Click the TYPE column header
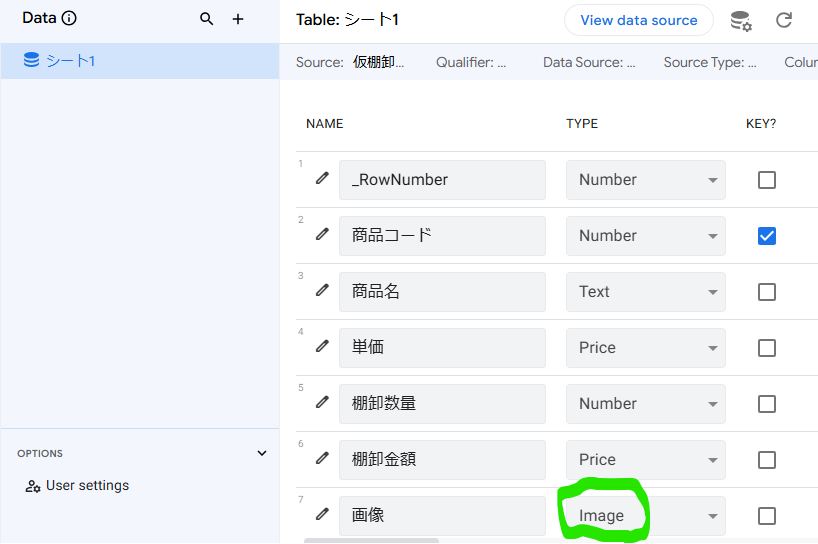Image resolution: width=818 pixels, height=544 pixels. pyautogui.click(x=582, y=124)
